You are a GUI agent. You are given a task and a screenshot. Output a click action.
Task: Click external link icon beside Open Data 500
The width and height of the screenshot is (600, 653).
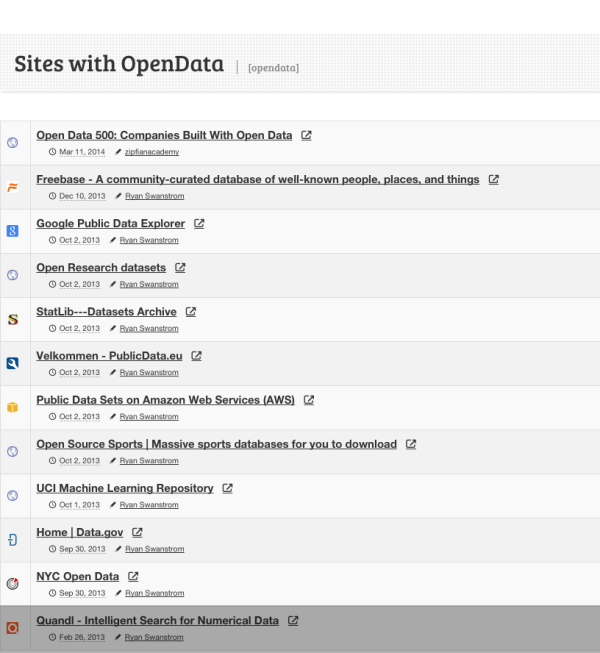click(x=306, y=136)
